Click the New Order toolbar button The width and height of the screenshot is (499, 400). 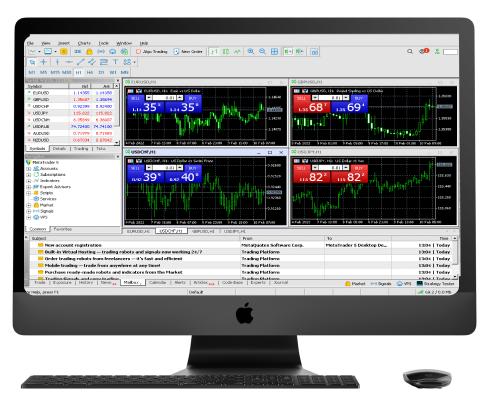[x=188, y=52]
